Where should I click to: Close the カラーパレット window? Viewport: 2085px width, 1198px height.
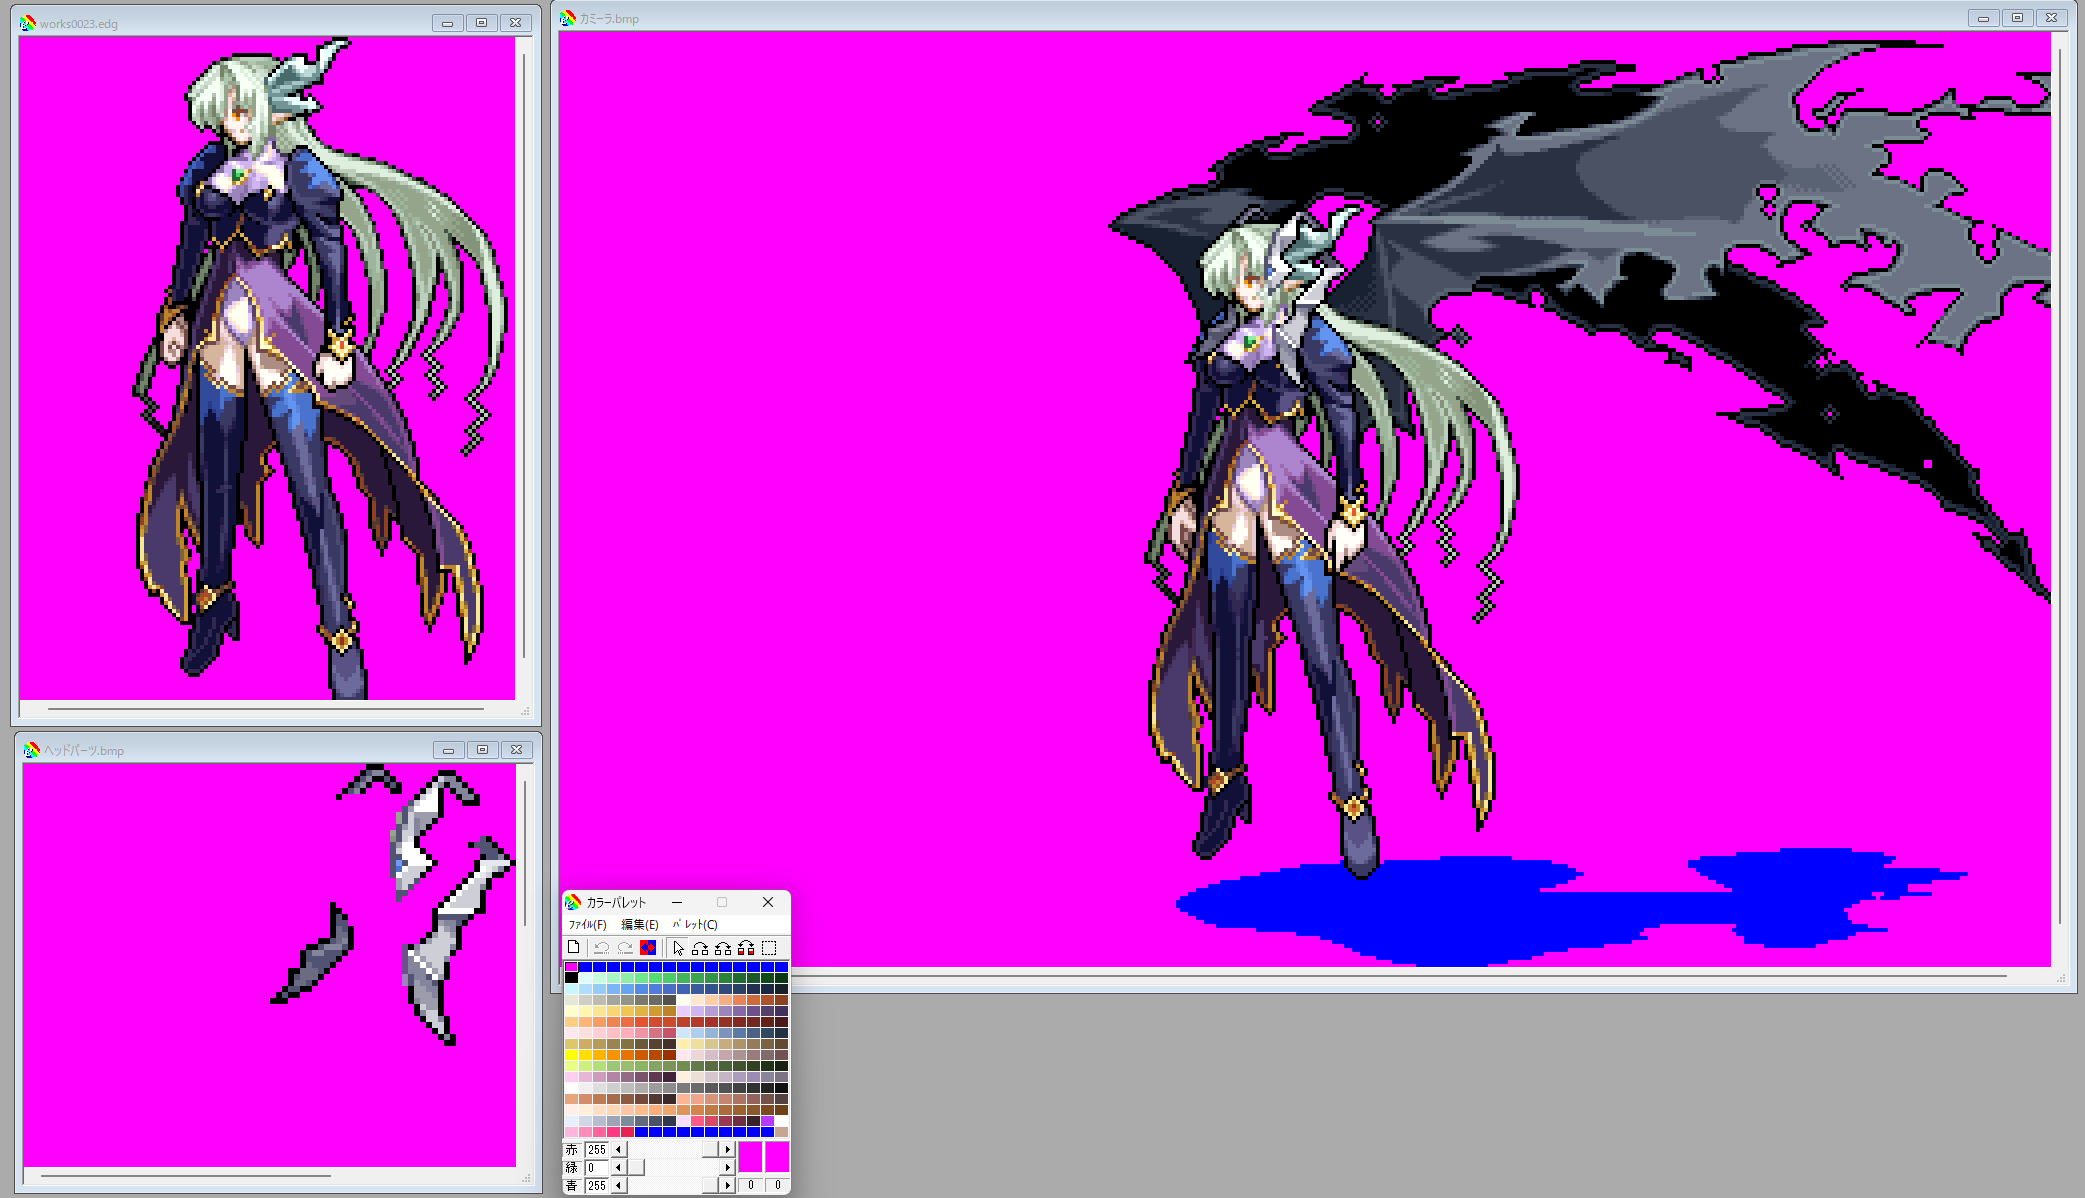[x=768, y=902]
